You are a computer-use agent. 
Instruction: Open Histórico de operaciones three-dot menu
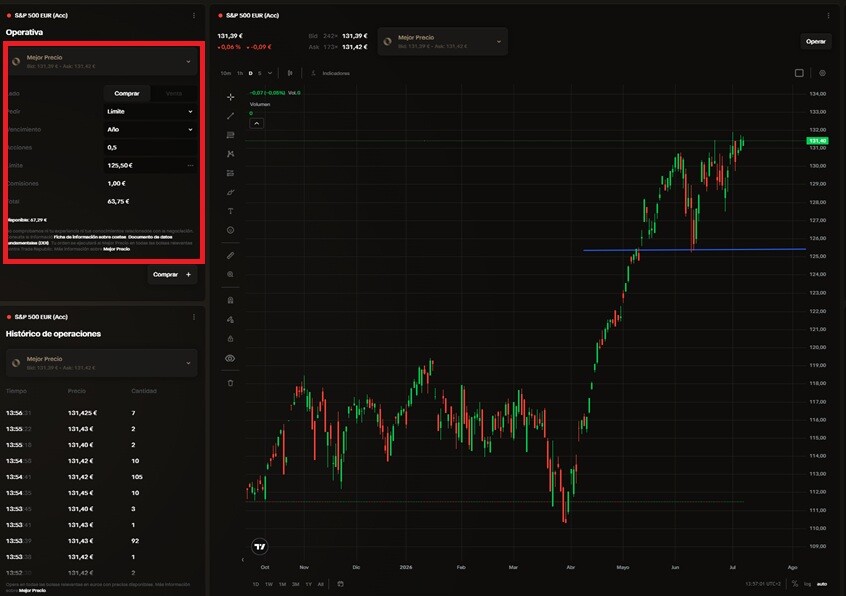194,317
